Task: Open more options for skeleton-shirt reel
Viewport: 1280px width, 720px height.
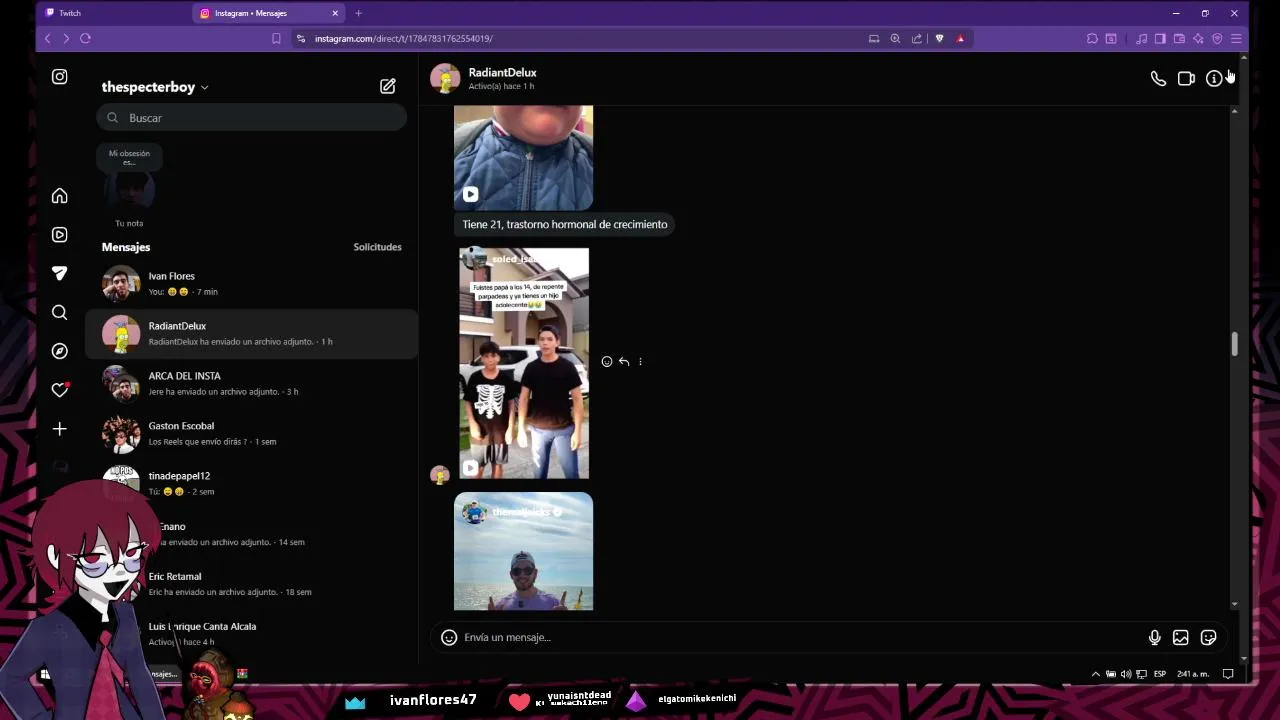Action: (x=640, y=362)
